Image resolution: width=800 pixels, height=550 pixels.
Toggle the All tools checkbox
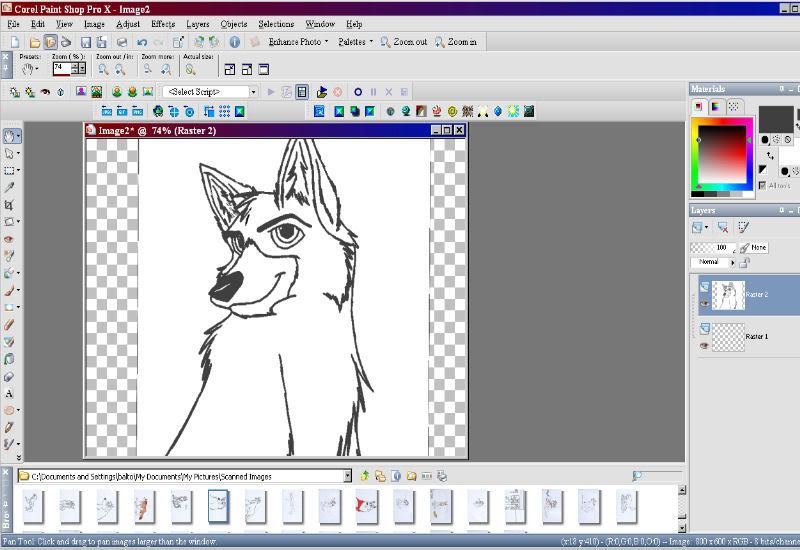click(x=762, y=186)
